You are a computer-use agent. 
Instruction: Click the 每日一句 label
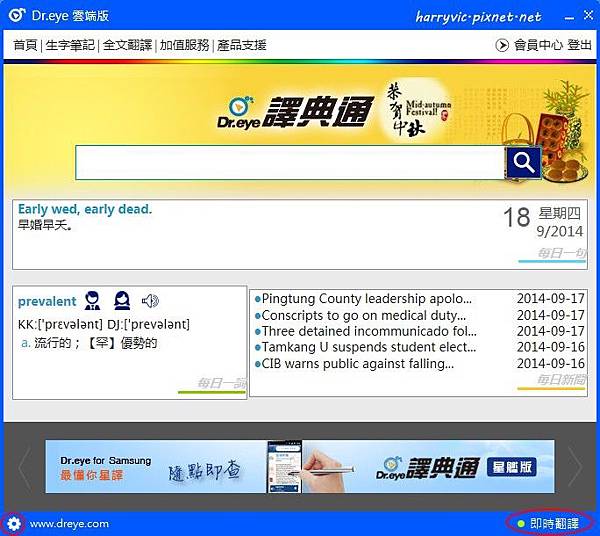pos(561,253)
